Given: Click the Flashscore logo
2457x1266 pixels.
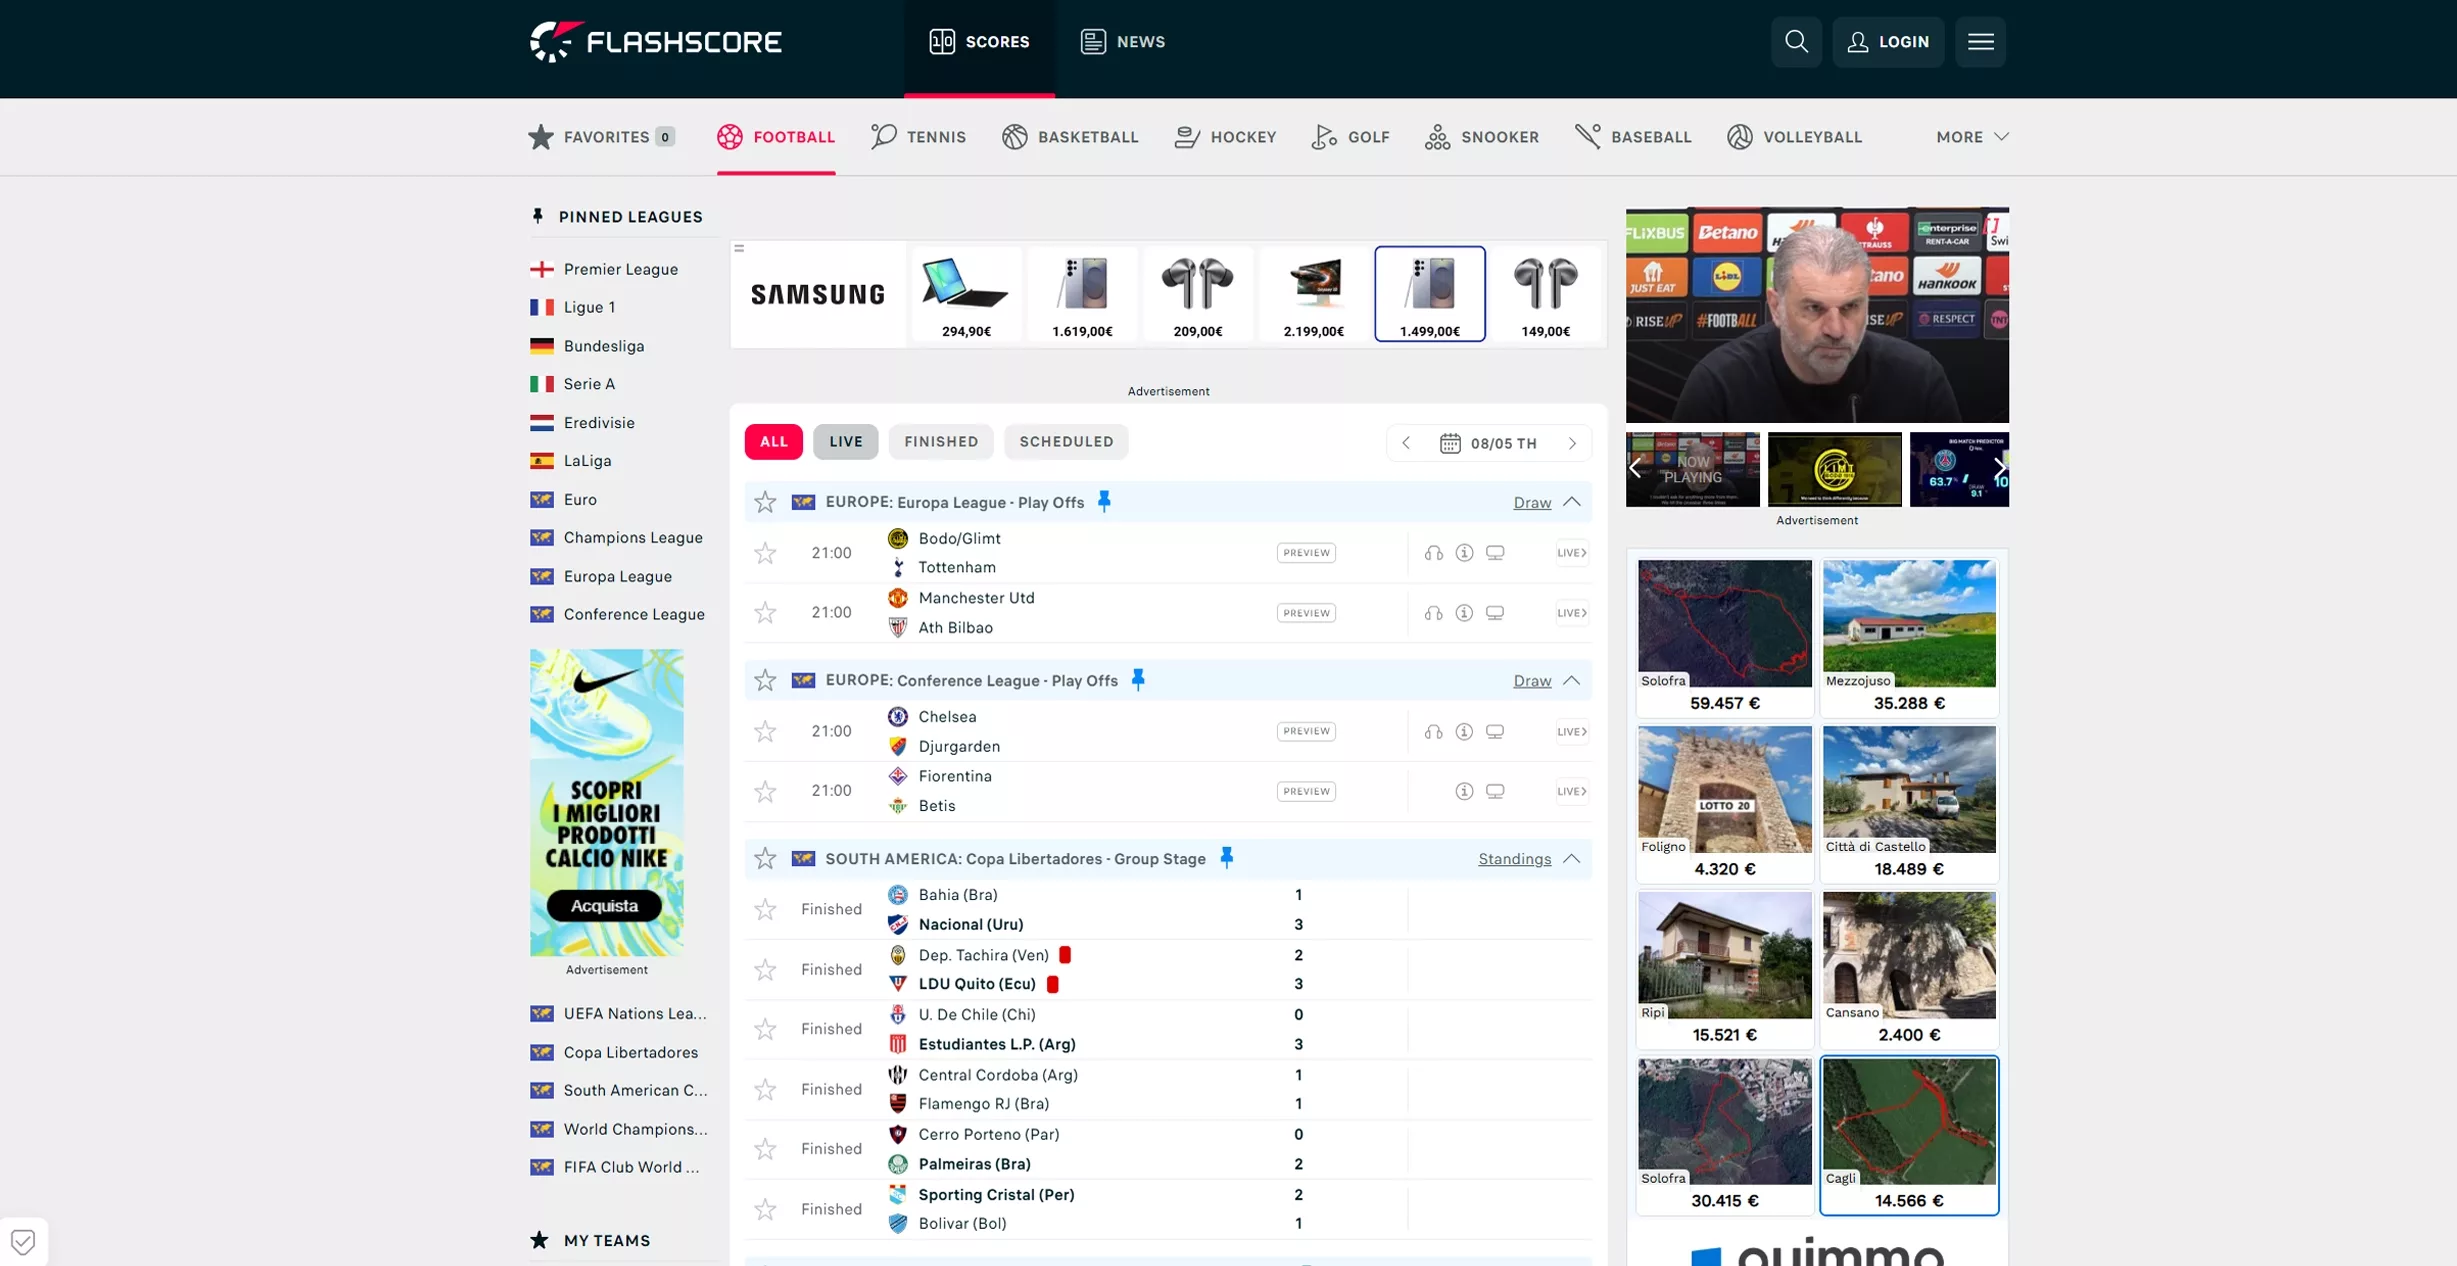Looking at the screenshot, I should [656, 42].
